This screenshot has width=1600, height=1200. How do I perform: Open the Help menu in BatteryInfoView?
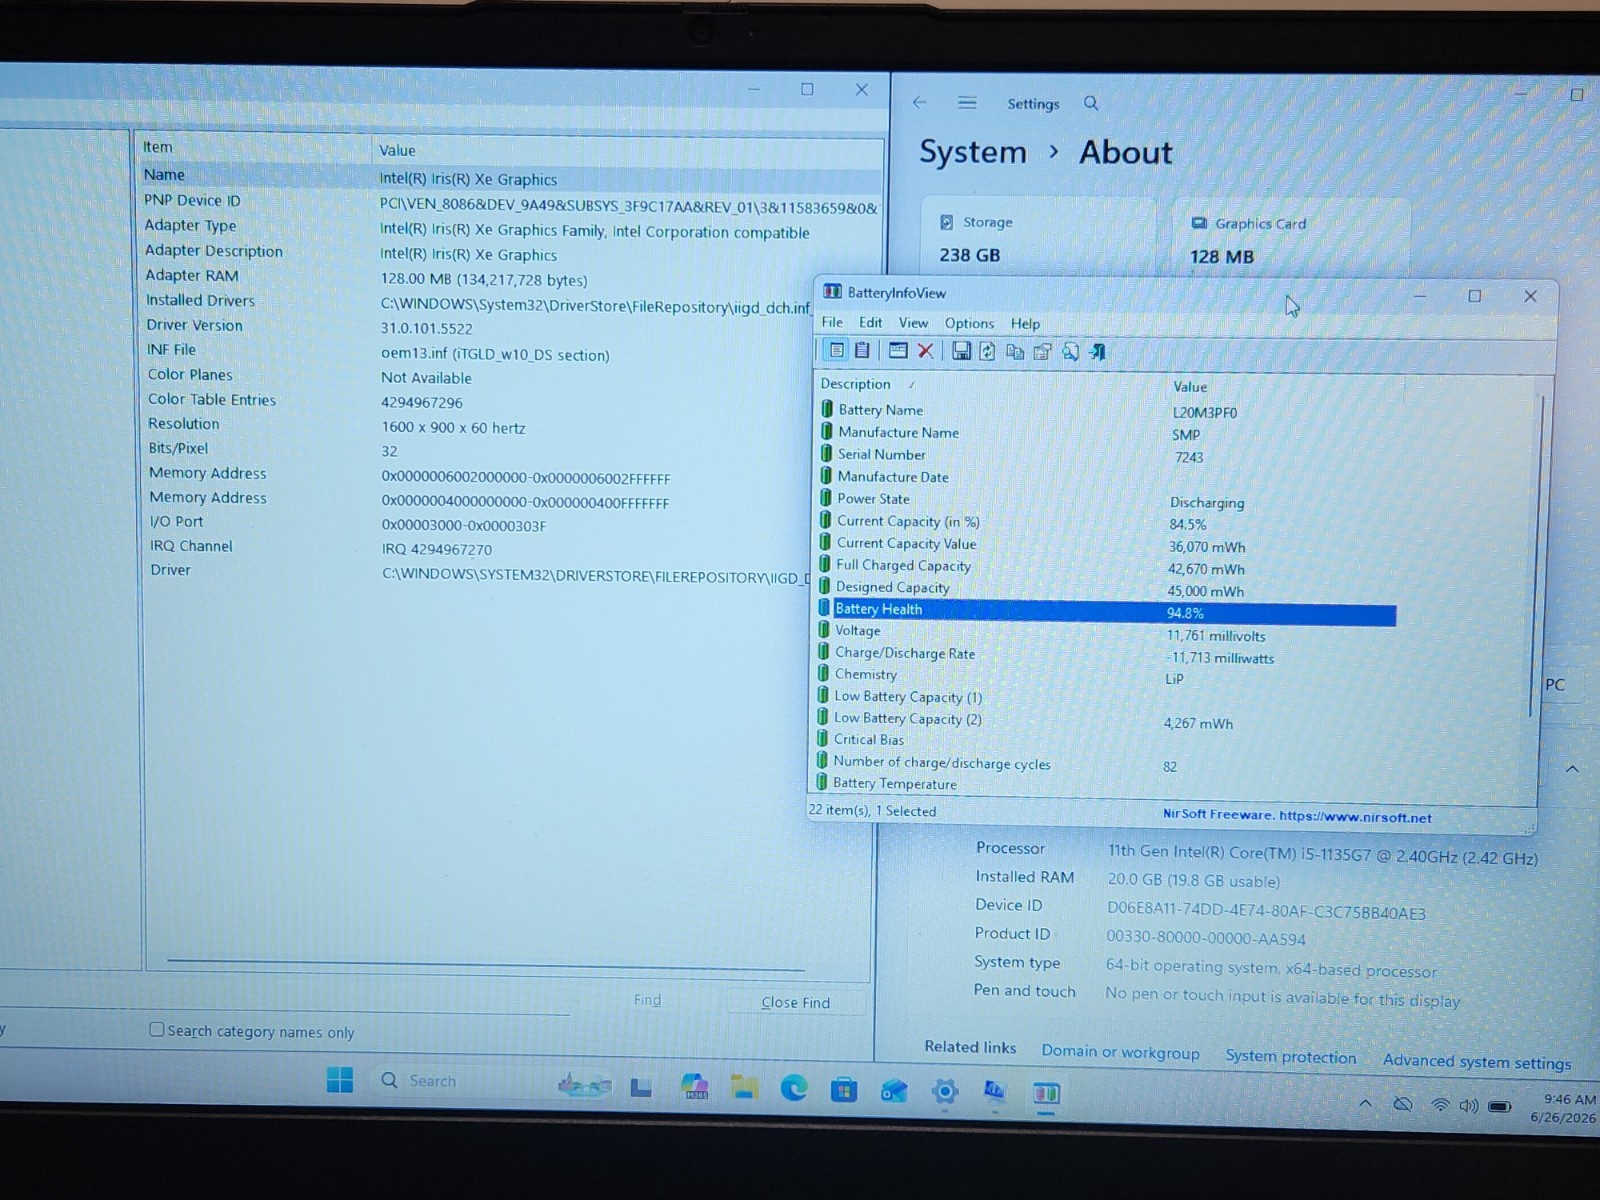[1025, 324]
